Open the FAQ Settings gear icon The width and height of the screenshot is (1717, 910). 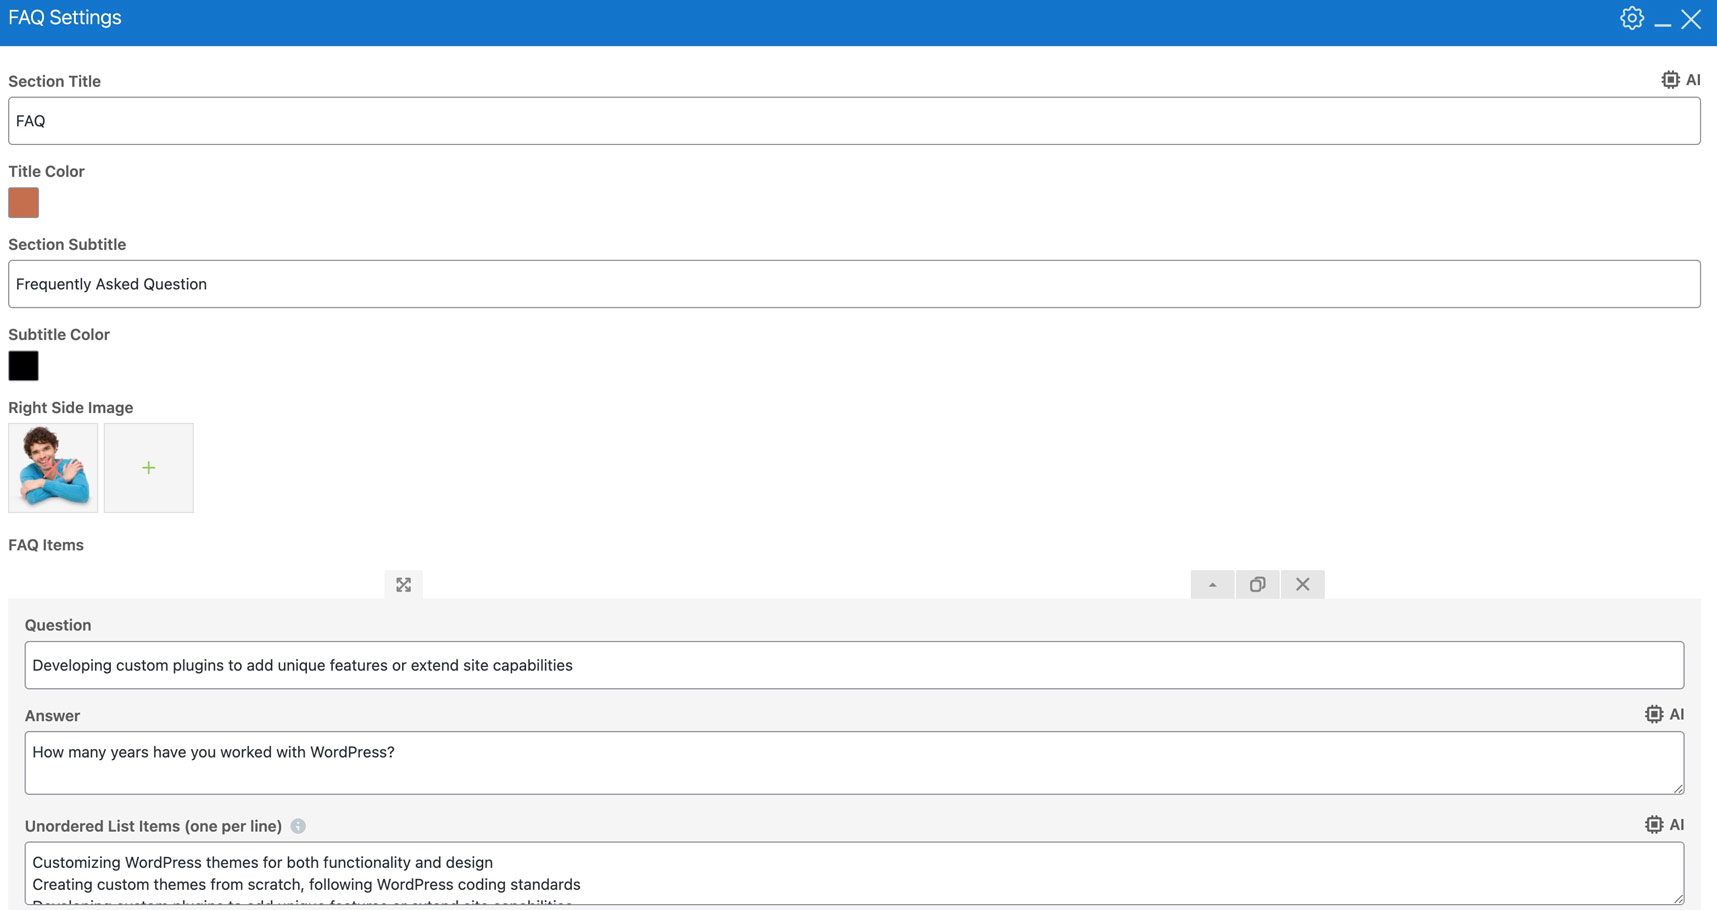[x=1631, y=19]
